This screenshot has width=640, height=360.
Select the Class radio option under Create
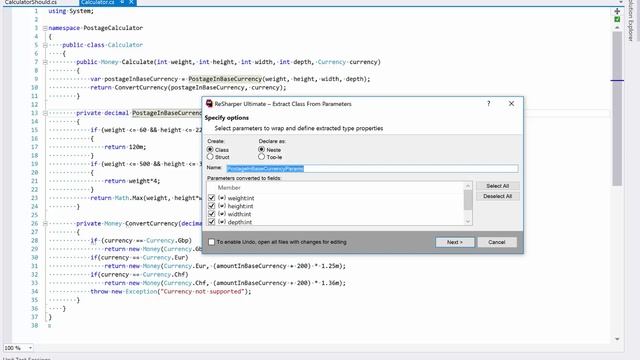pos(210,149)
